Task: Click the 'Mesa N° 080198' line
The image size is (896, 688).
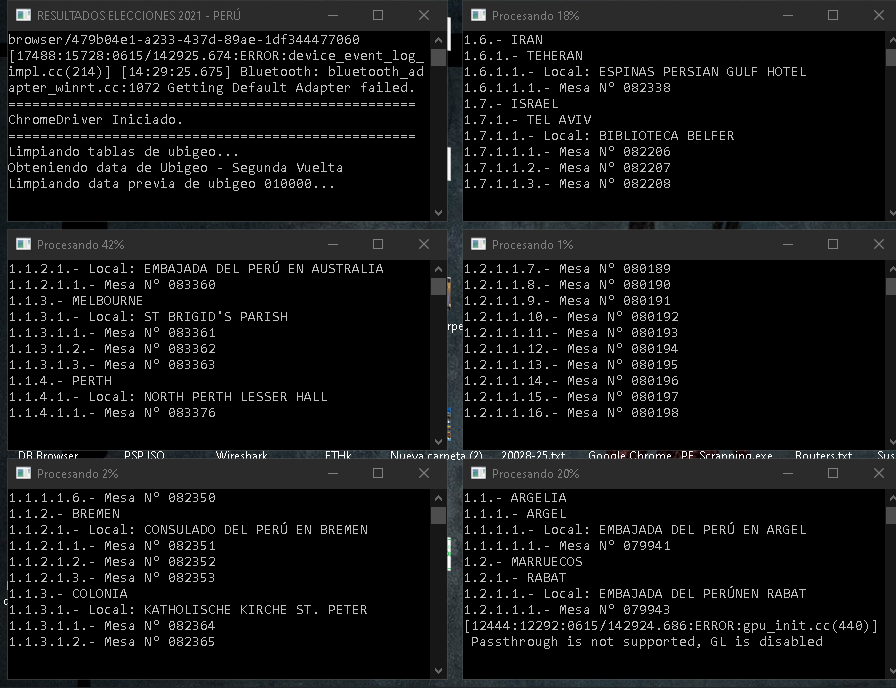Action: (x=571, y=413)
